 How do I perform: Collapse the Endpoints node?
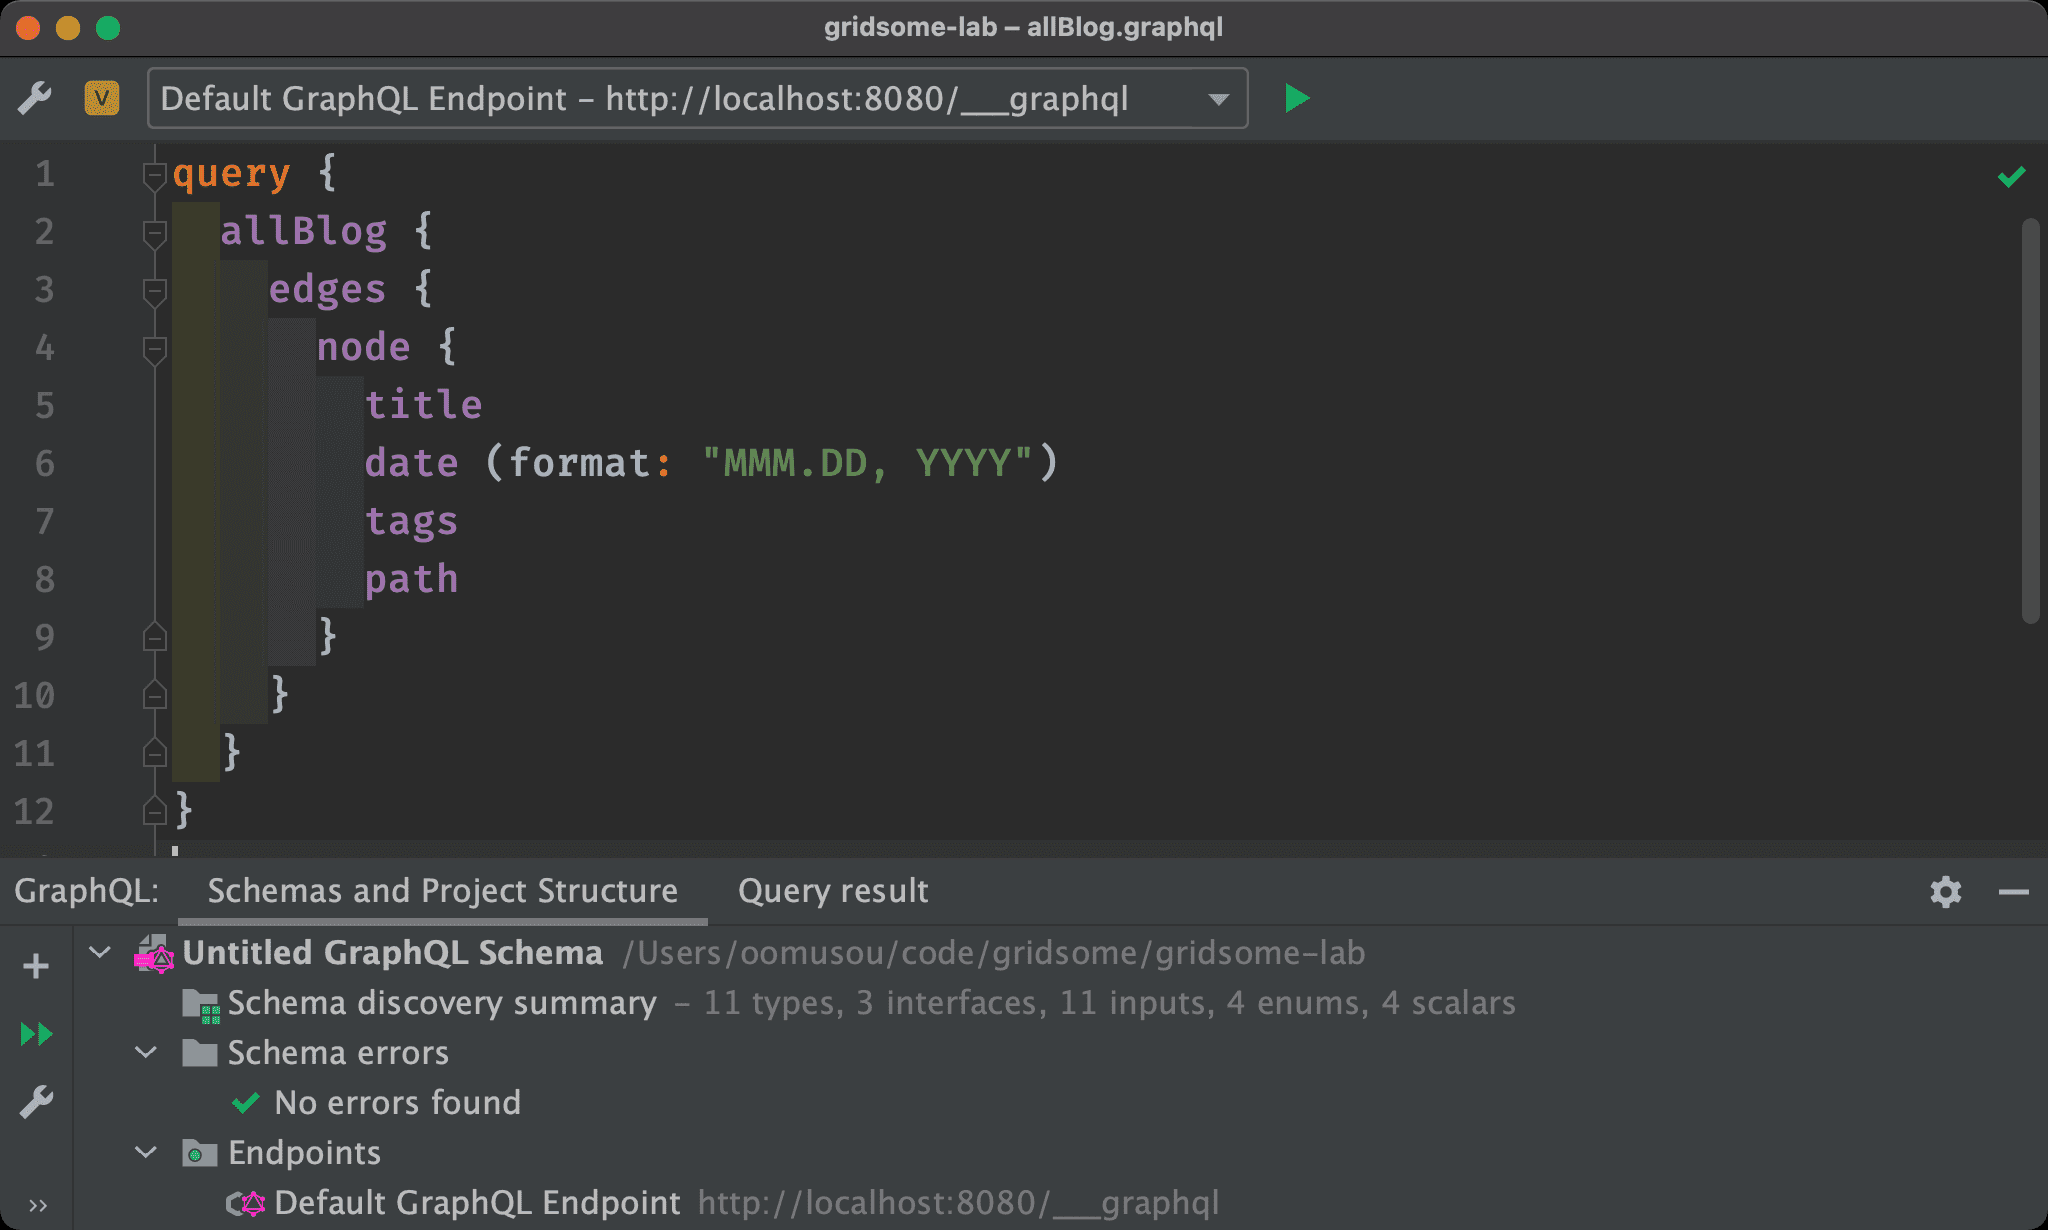[146, 1153]
